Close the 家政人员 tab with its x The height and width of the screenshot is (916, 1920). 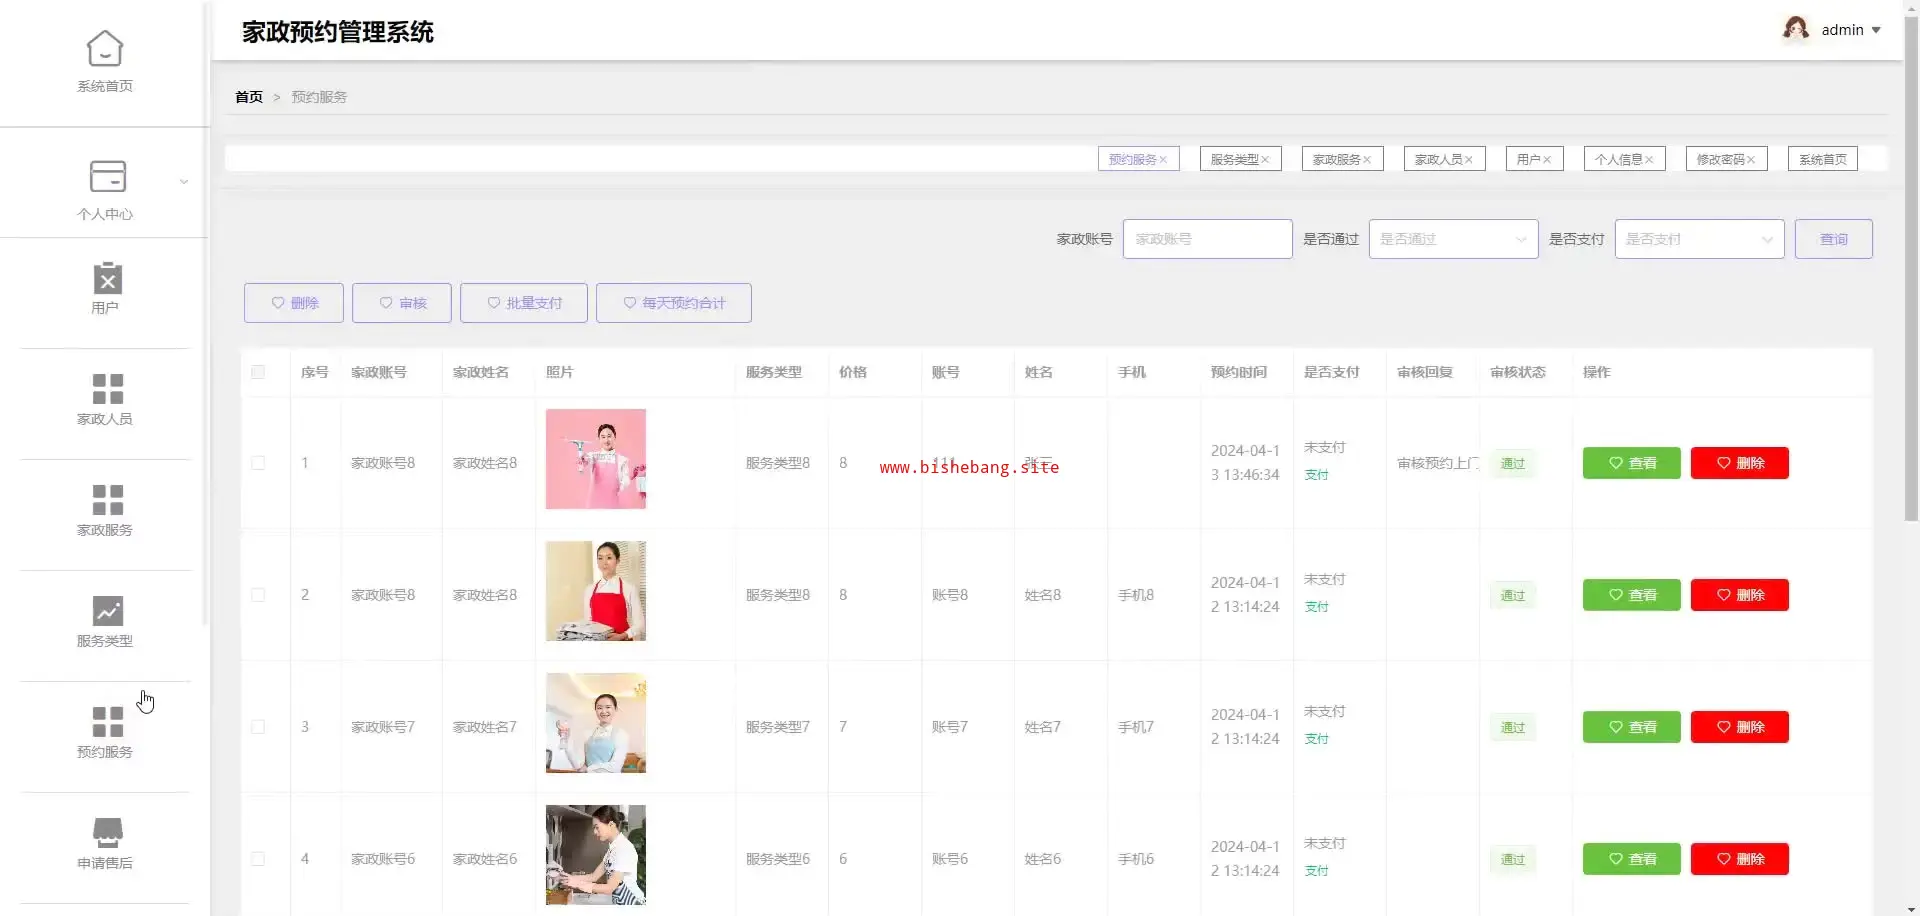[x=1469, y=160]
